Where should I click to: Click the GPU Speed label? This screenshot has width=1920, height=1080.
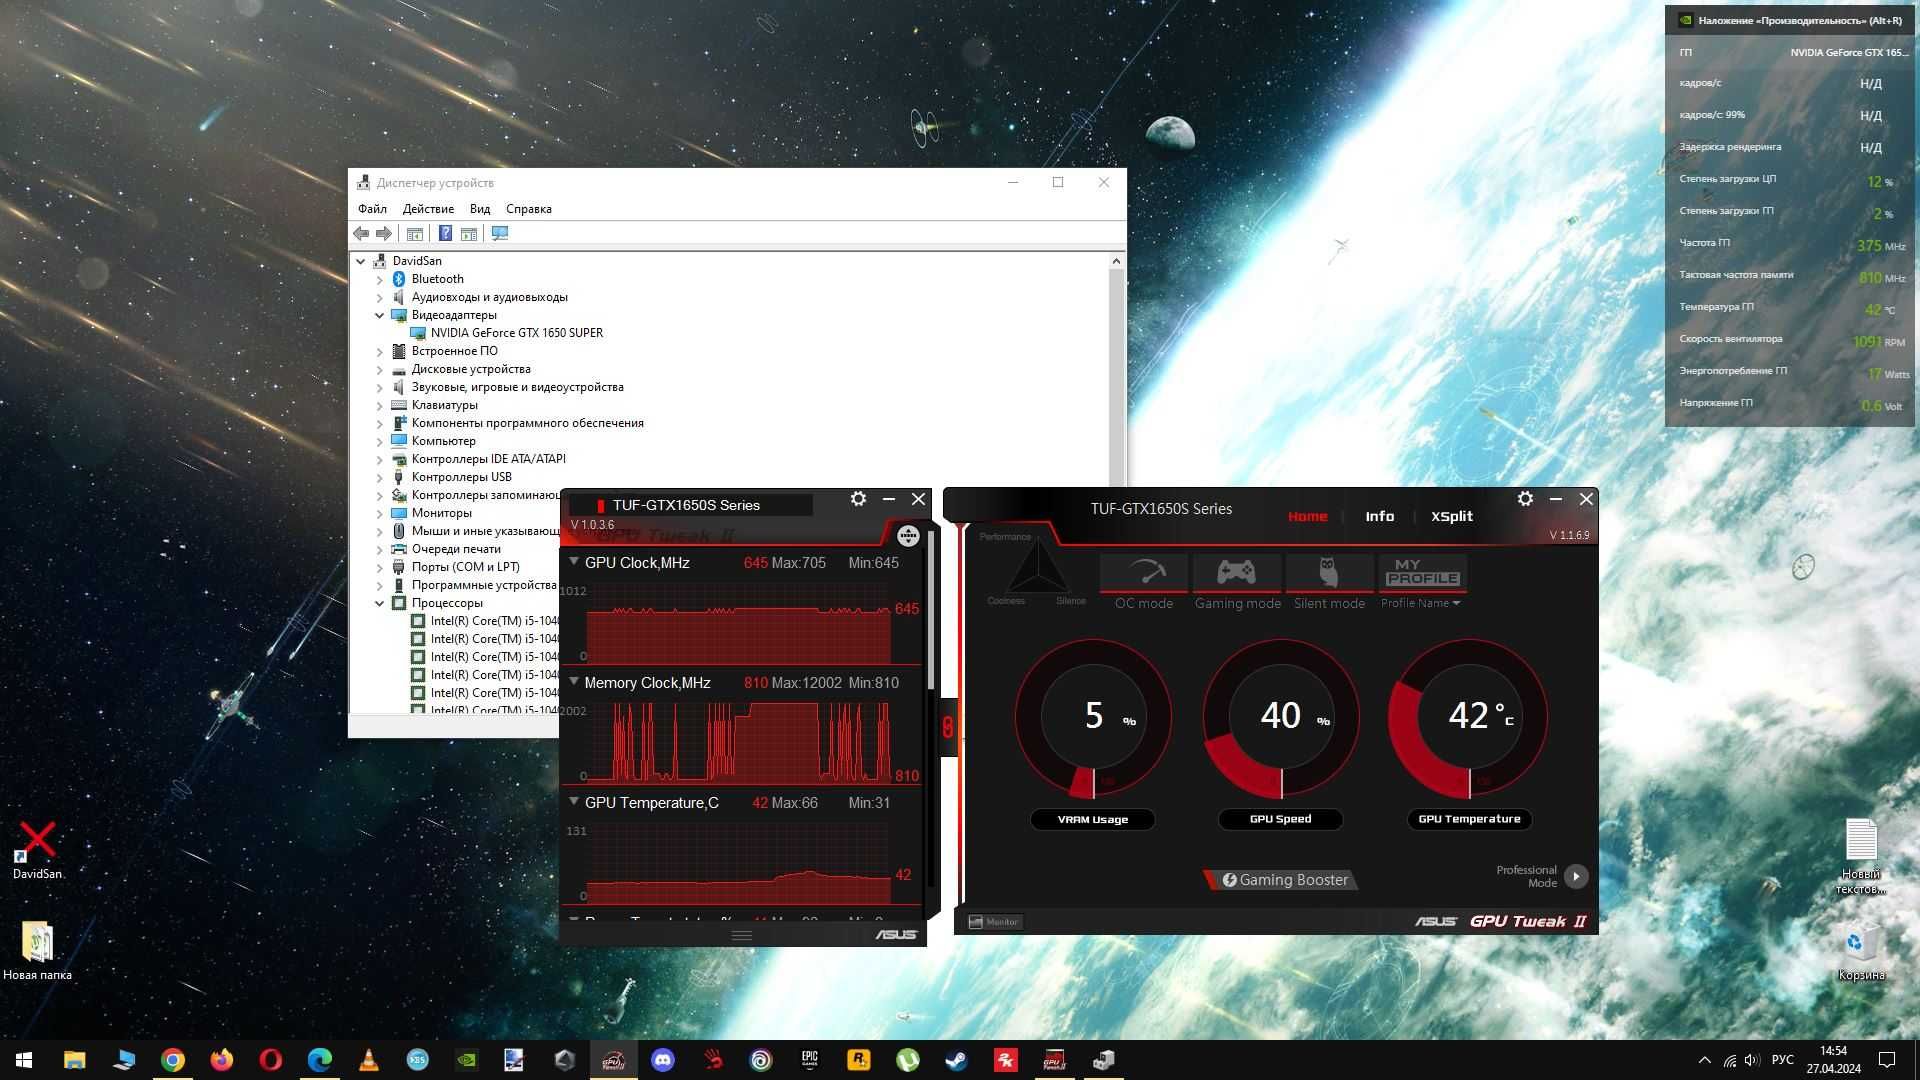click(1280, 819)
